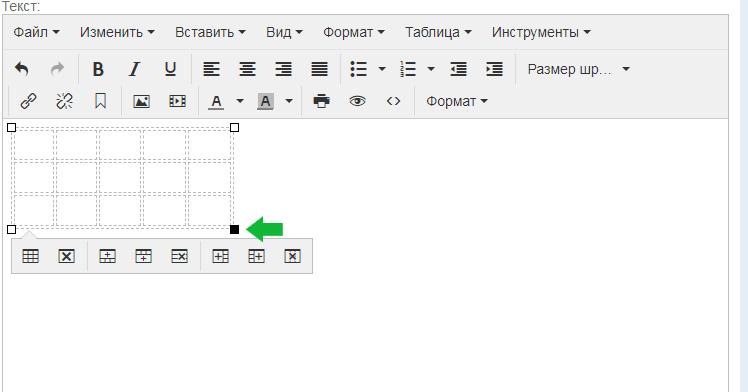Screen dimensions: 748x392
Task: Insert a bulleted list
Action: coord(359,69)
